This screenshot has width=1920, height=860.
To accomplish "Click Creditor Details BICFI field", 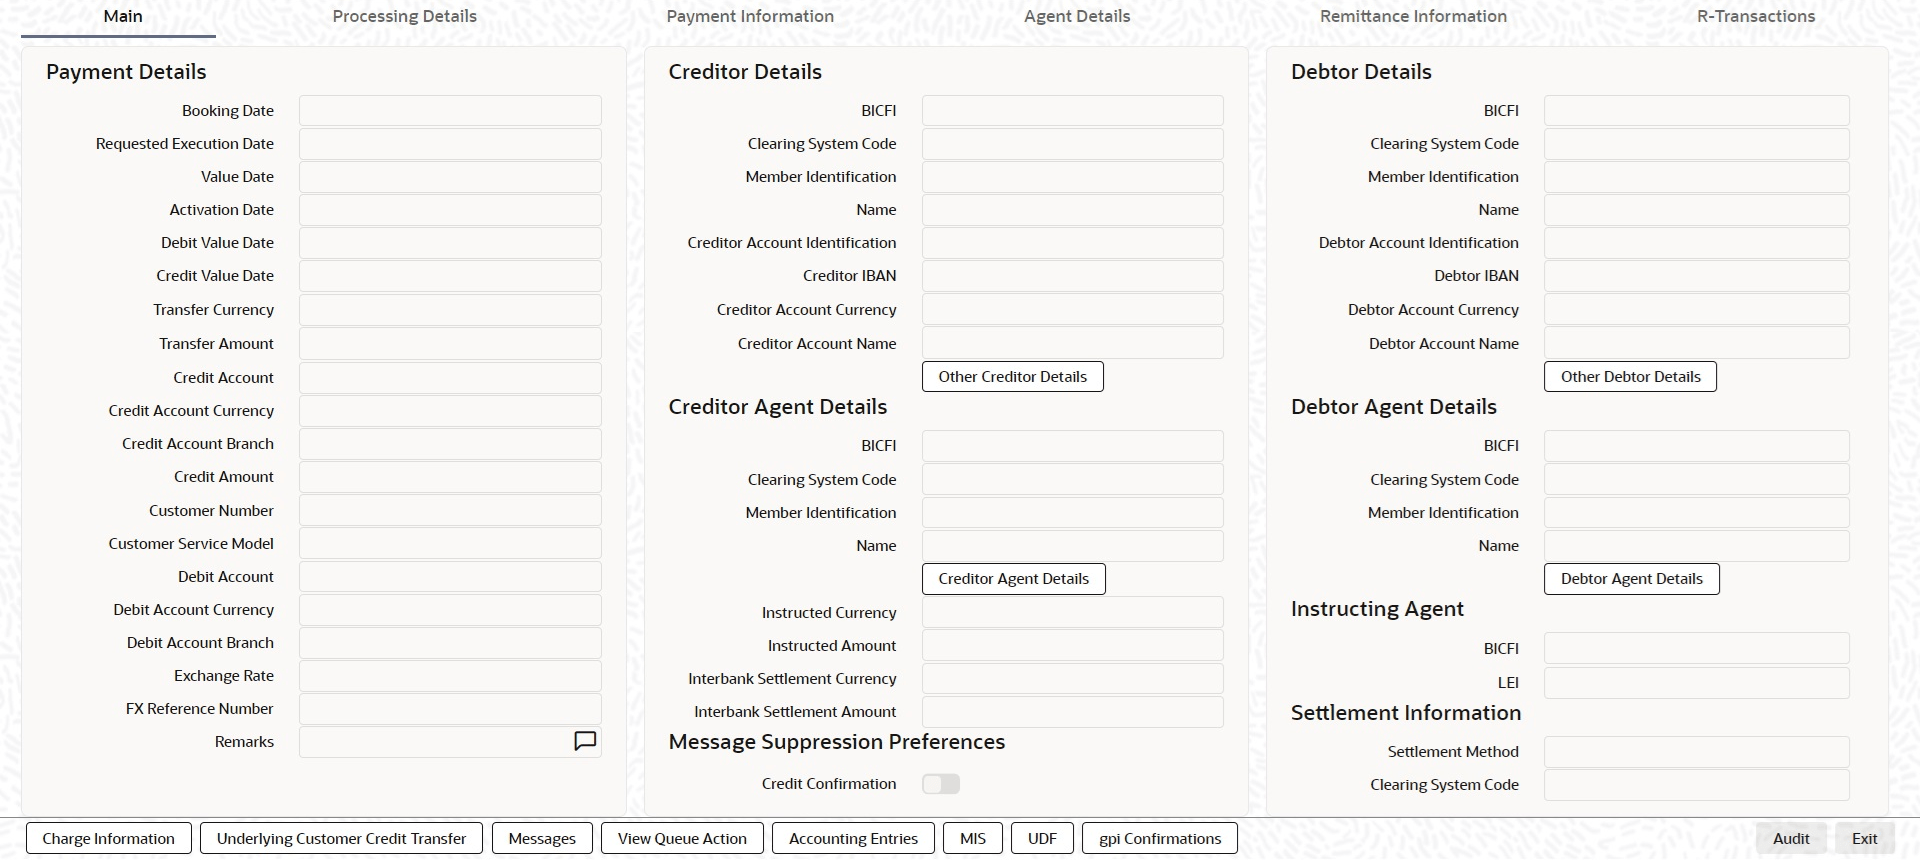I will click(1072, 111).
